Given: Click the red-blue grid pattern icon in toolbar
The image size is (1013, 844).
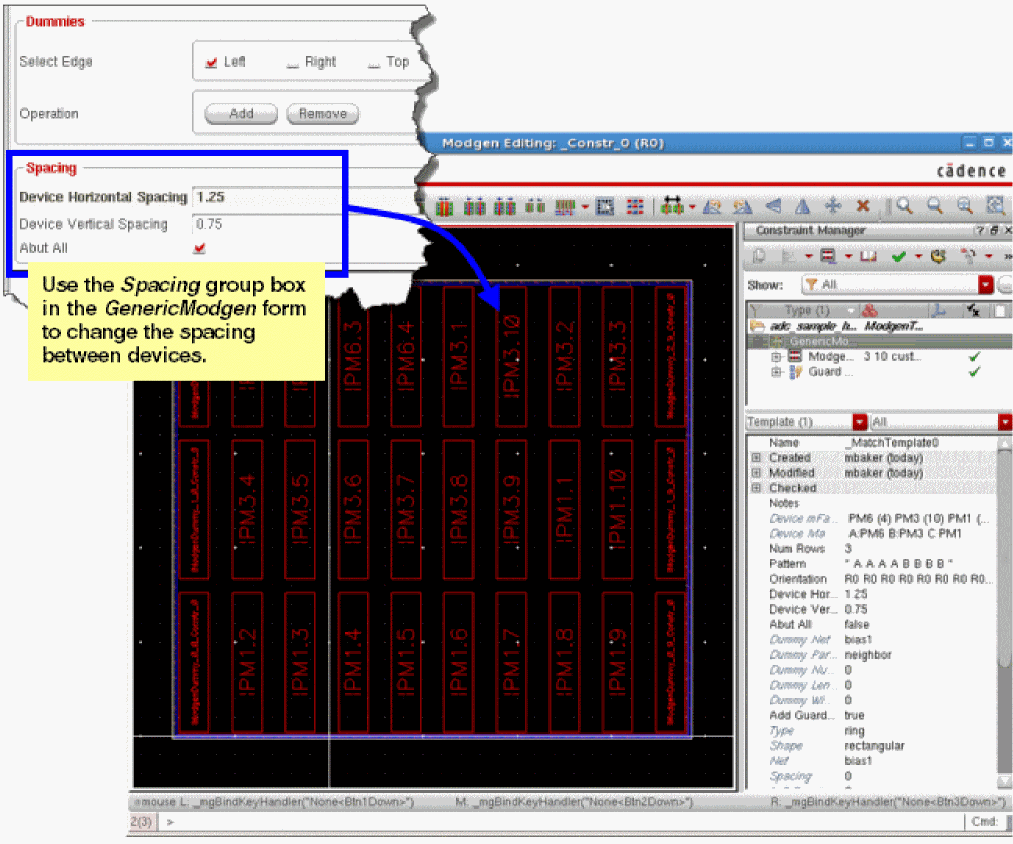Looking at the screenshot, I should point(635,207).
